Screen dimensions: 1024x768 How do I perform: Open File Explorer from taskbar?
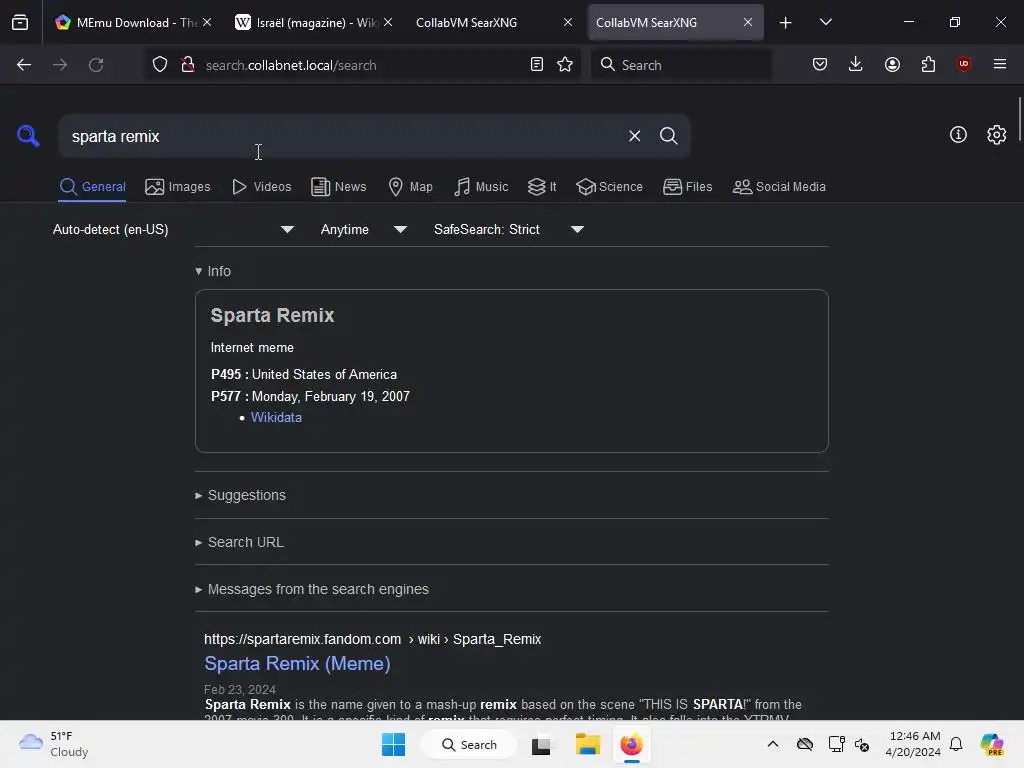point(587,744)
